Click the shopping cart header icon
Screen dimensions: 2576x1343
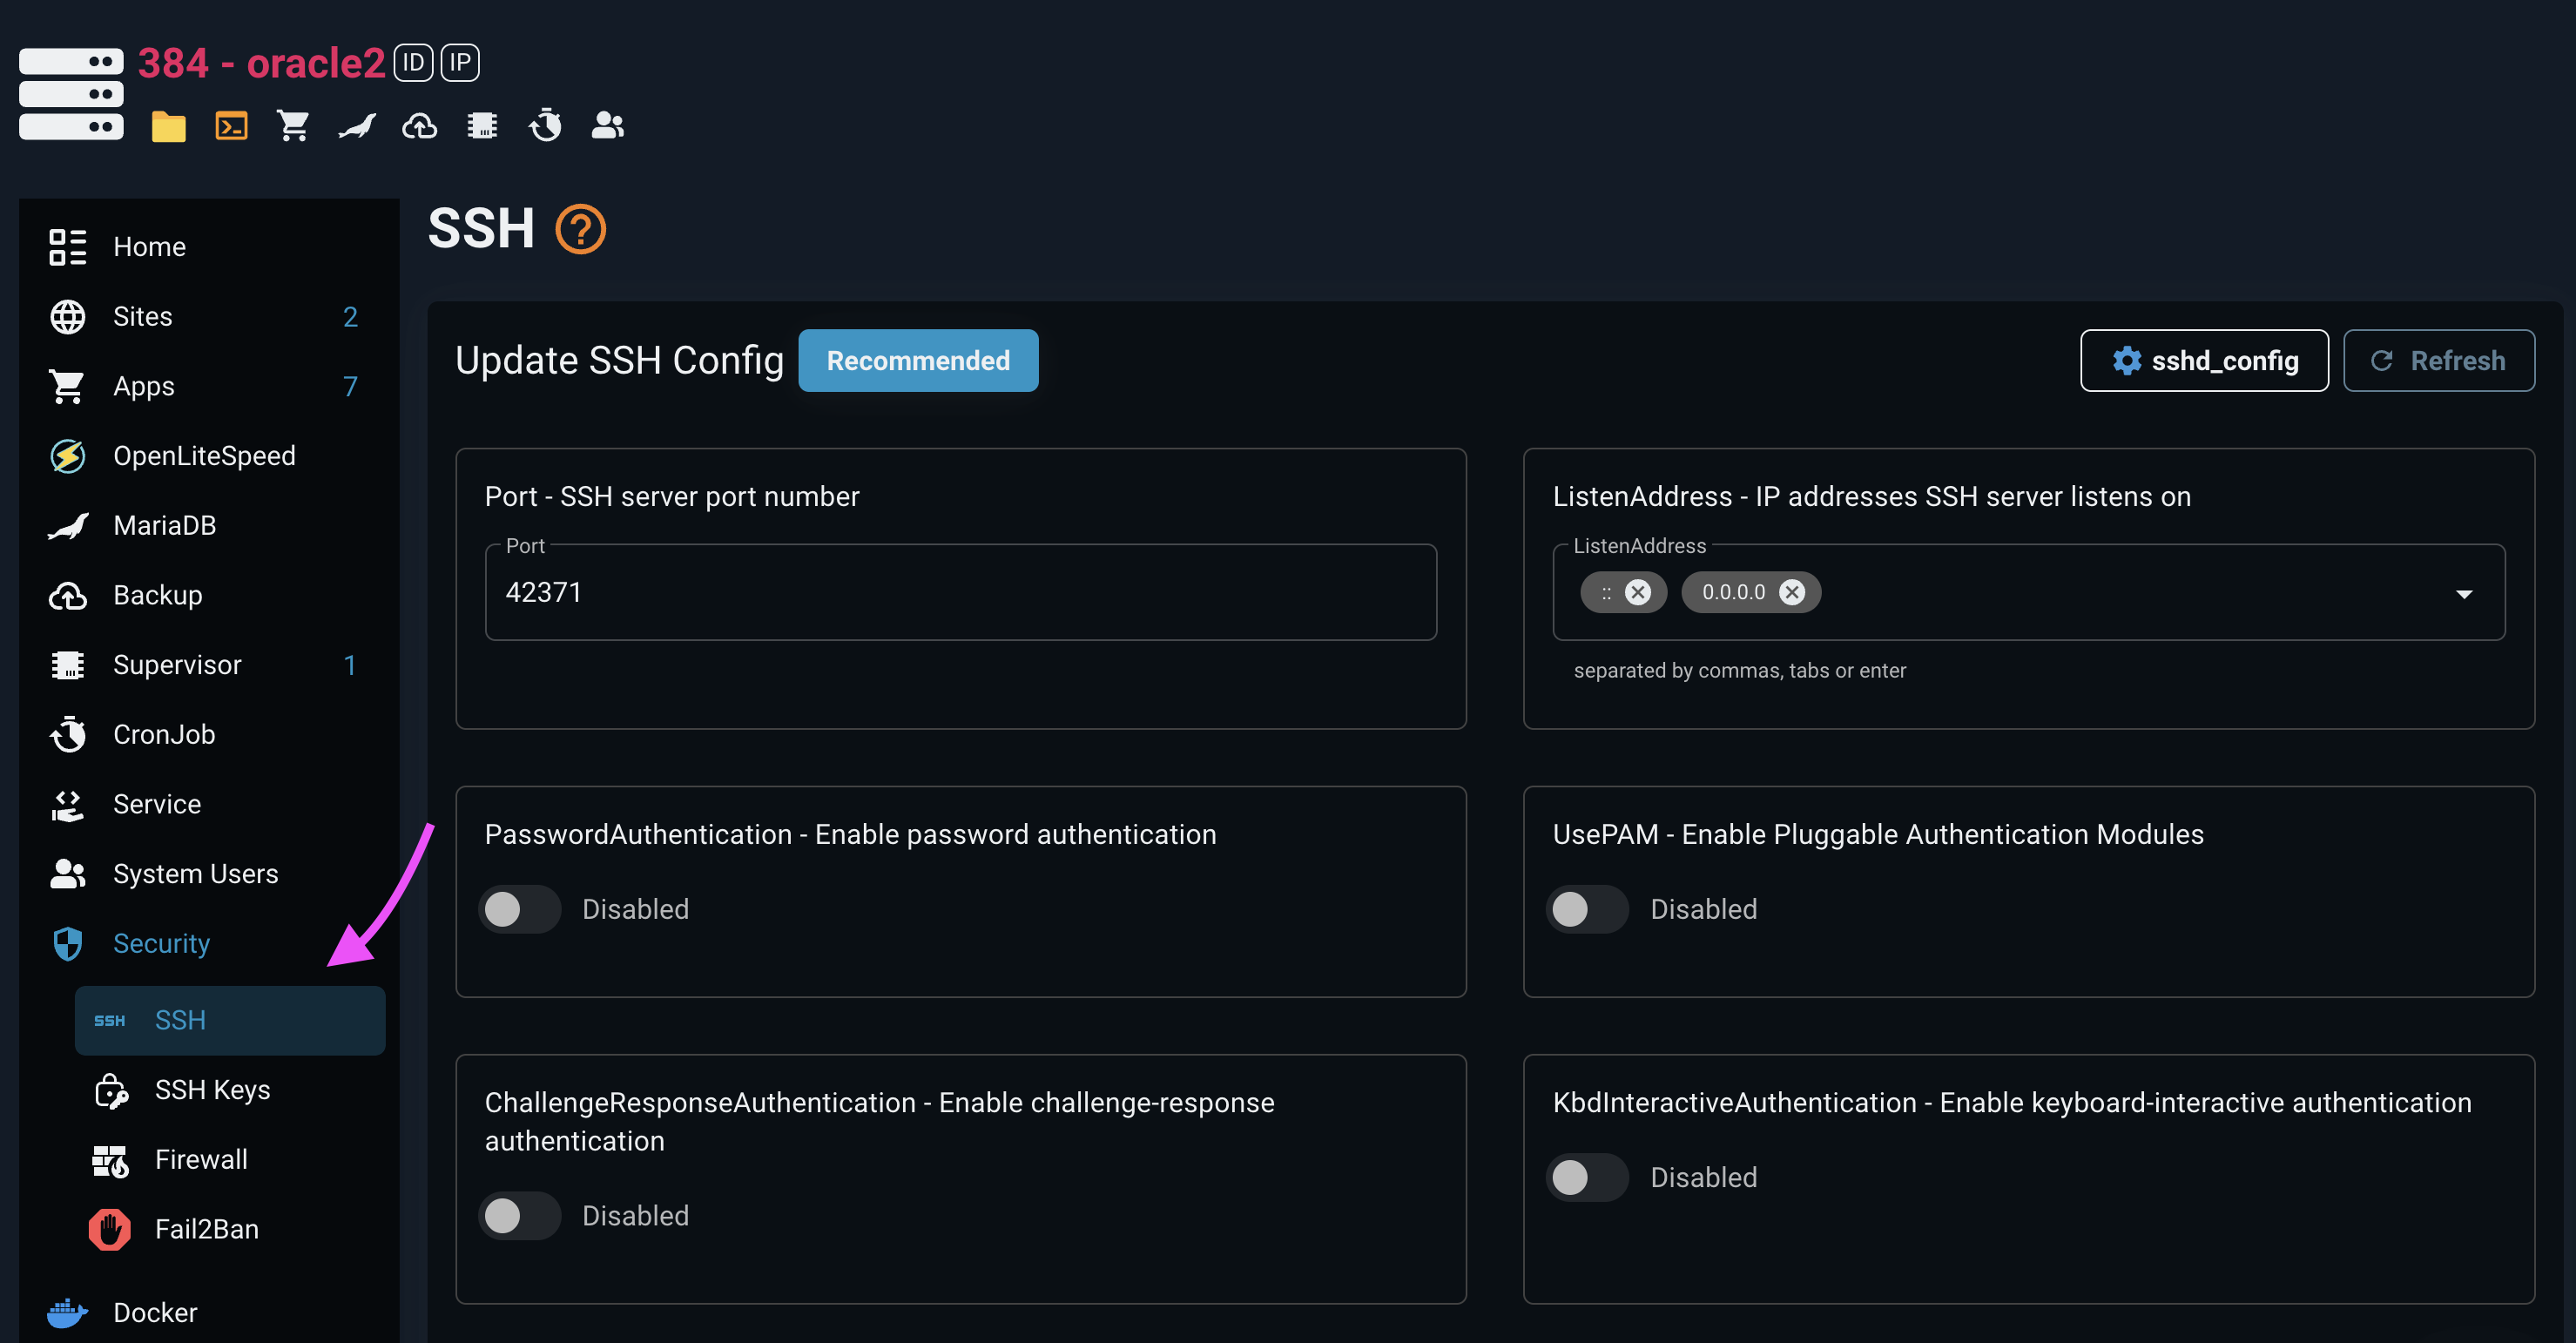click(293, 126)
